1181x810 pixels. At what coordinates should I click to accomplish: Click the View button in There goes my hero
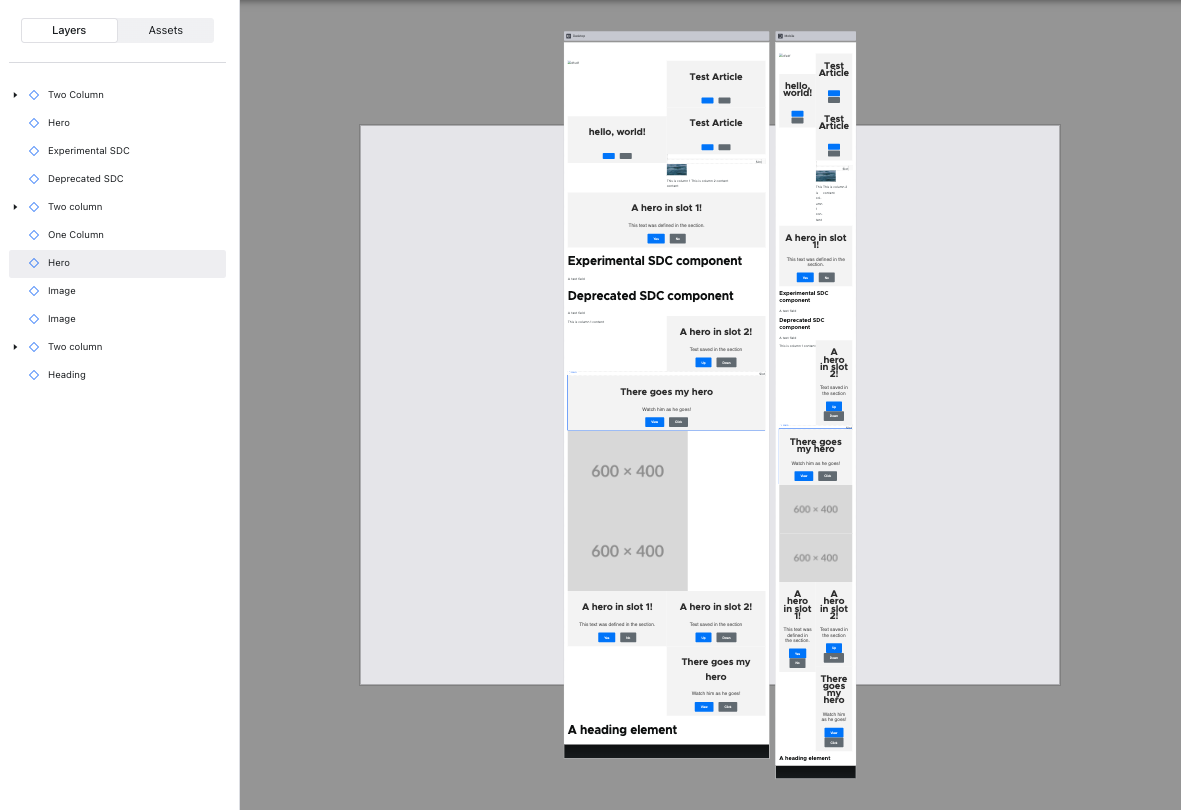point(654,422)
